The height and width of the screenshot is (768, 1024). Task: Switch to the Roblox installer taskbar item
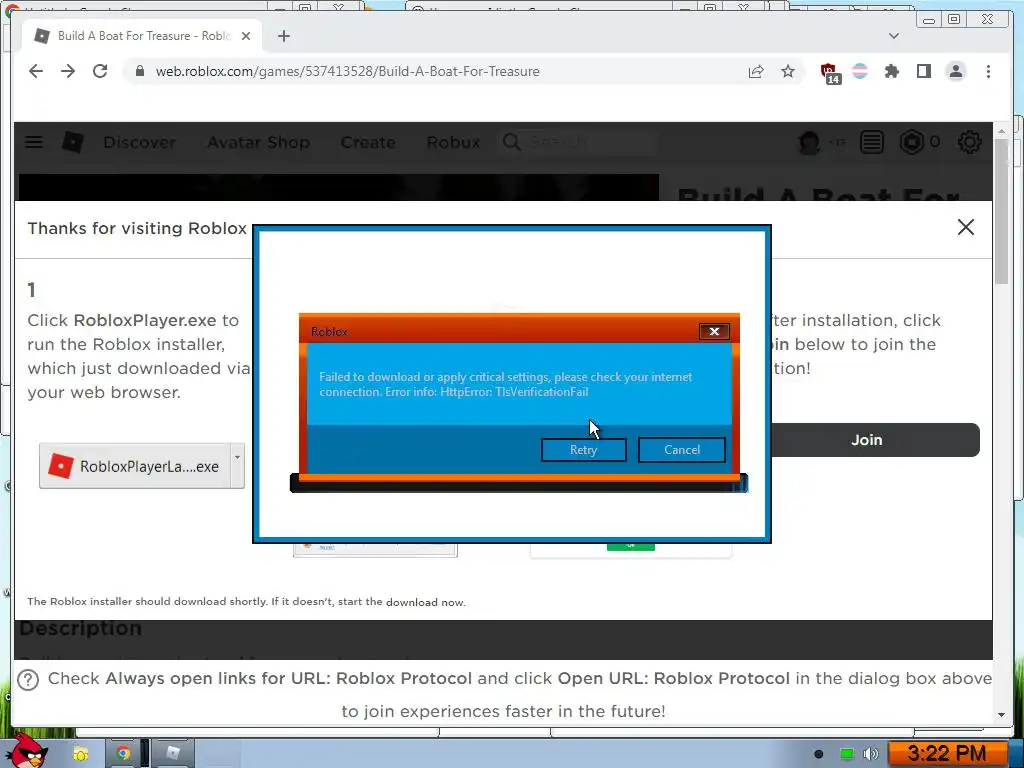(172, 754)
